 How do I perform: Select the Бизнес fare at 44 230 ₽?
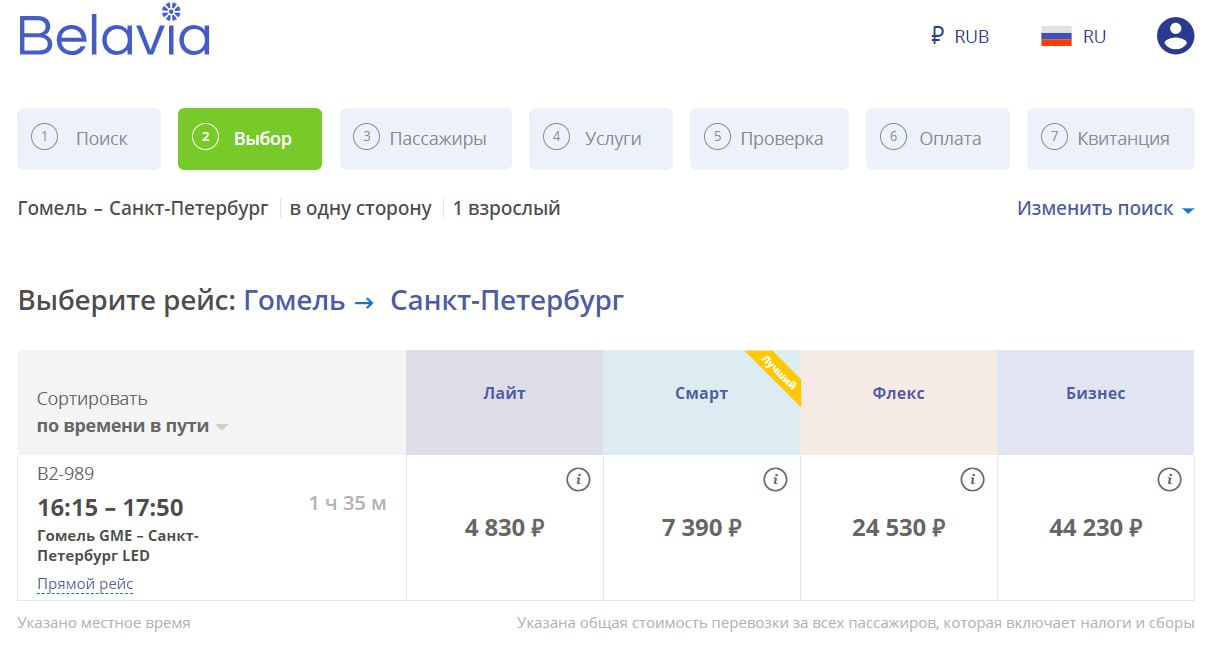(1095, 528)
